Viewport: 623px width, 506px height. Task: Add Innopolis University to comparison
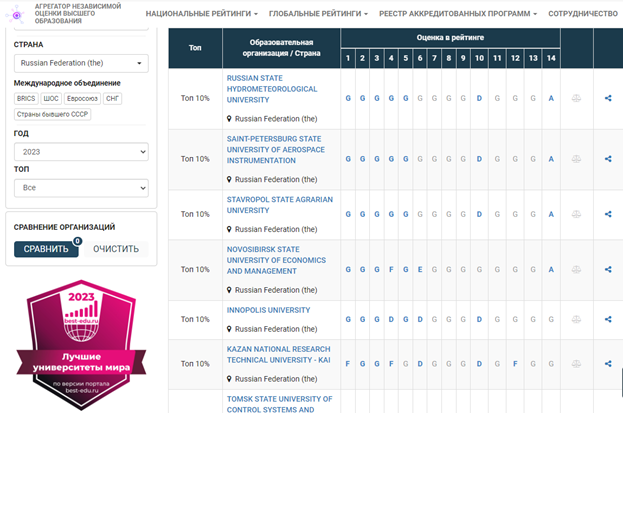click(576, 319)
